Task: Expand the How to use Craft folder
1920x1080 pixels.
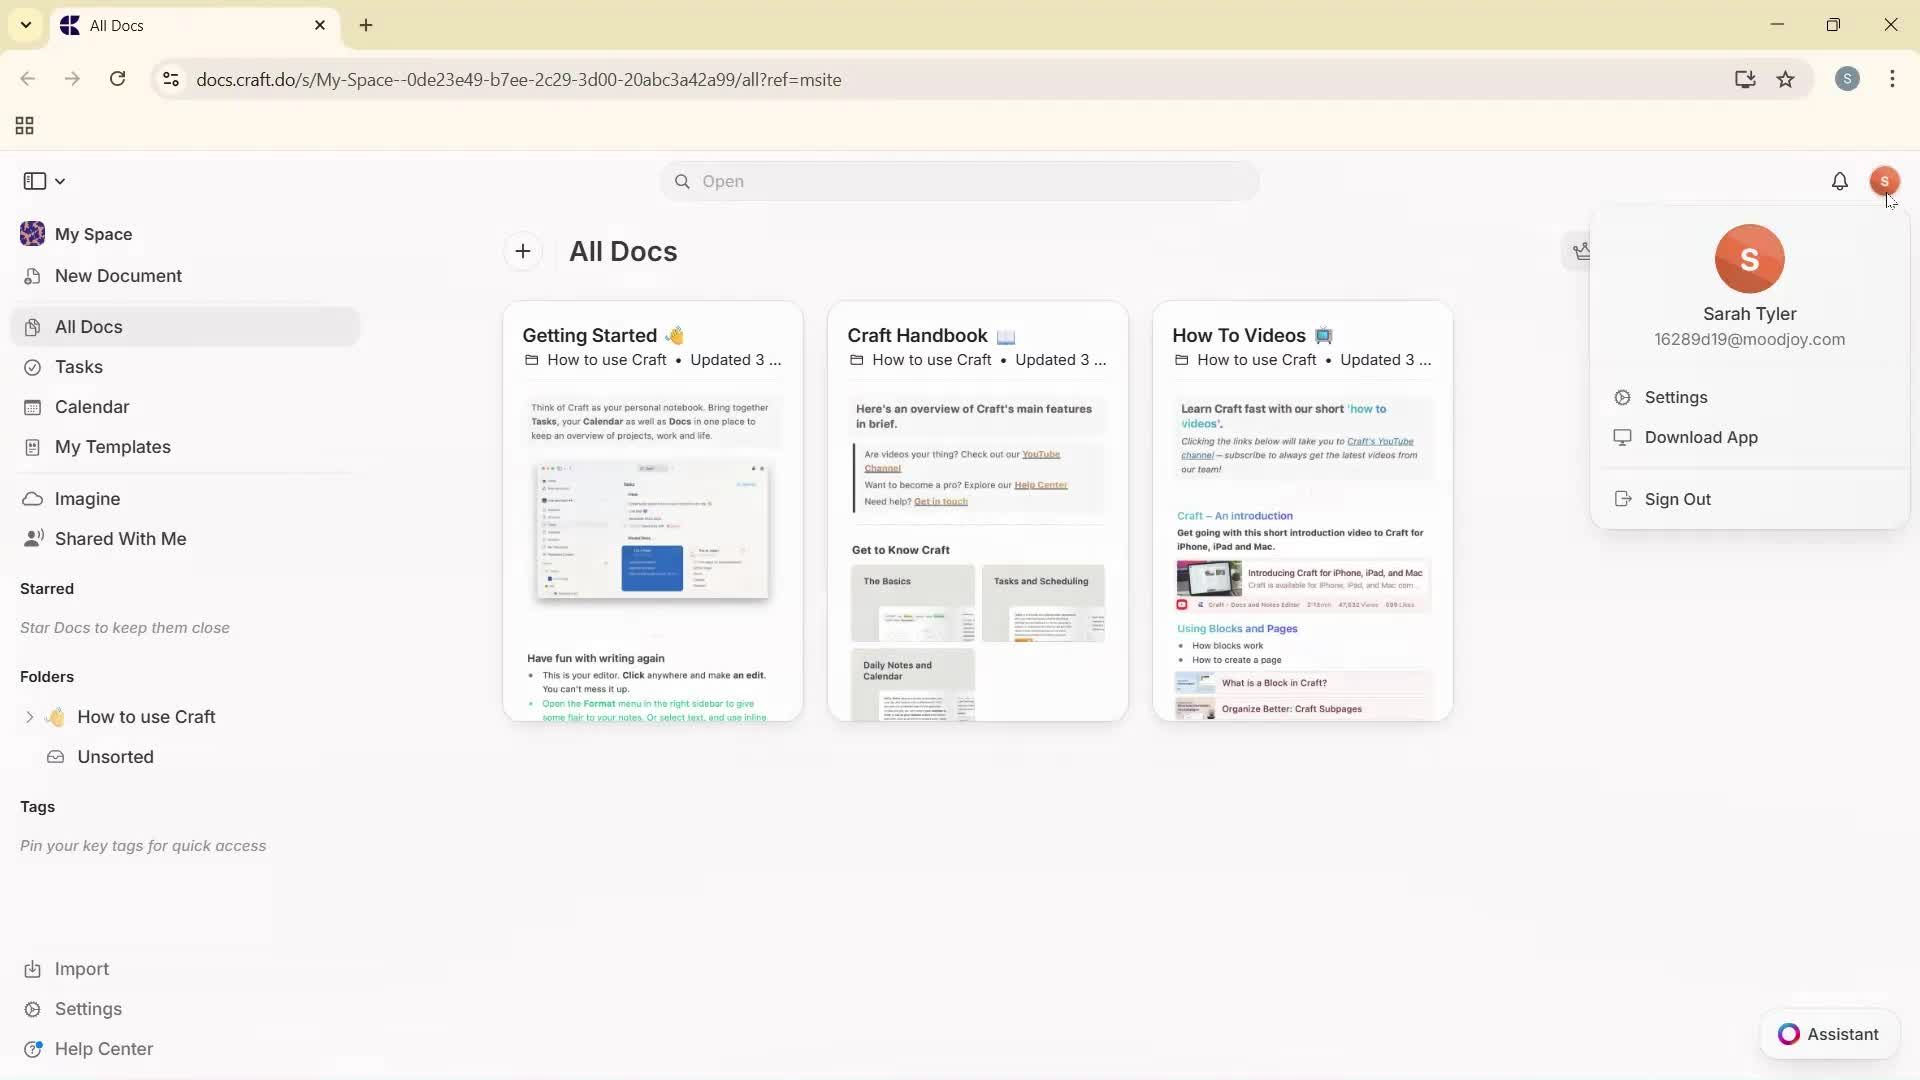Action: 29,717
